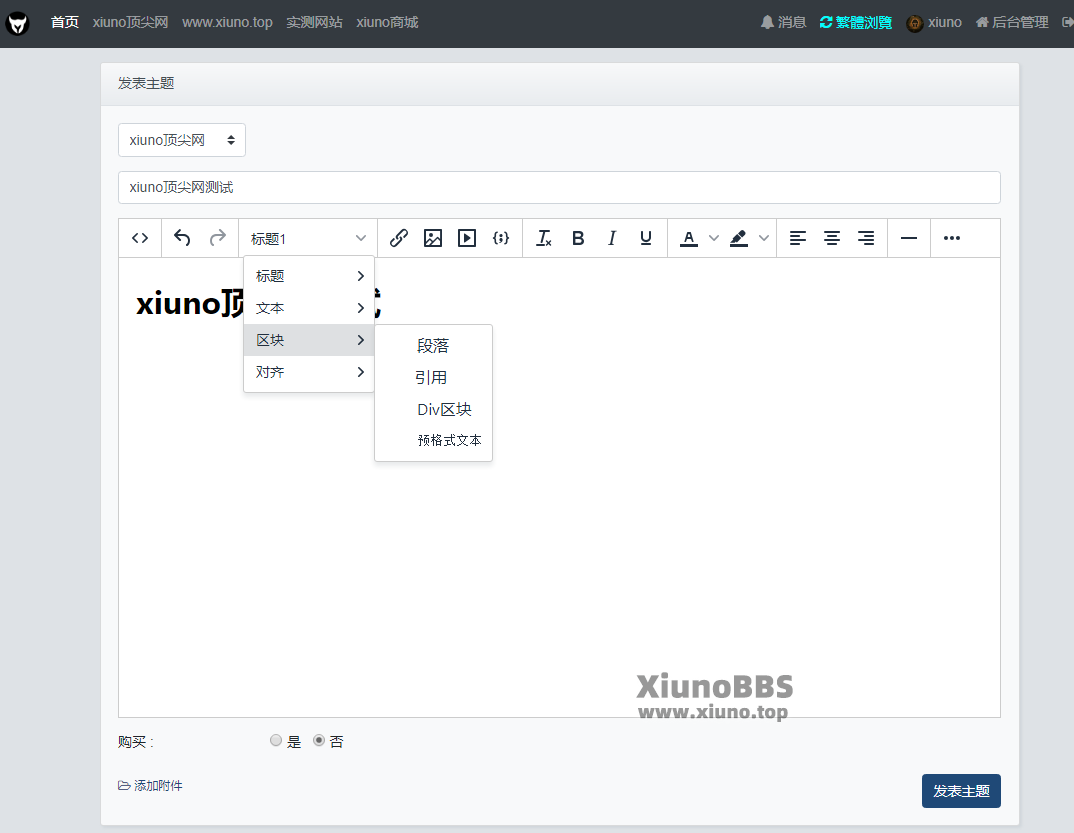Image resolution: width=1074 pixels, height=833 pixels.
Task: Click the highlight background color swatch
Action: click(x=739, y=238)
